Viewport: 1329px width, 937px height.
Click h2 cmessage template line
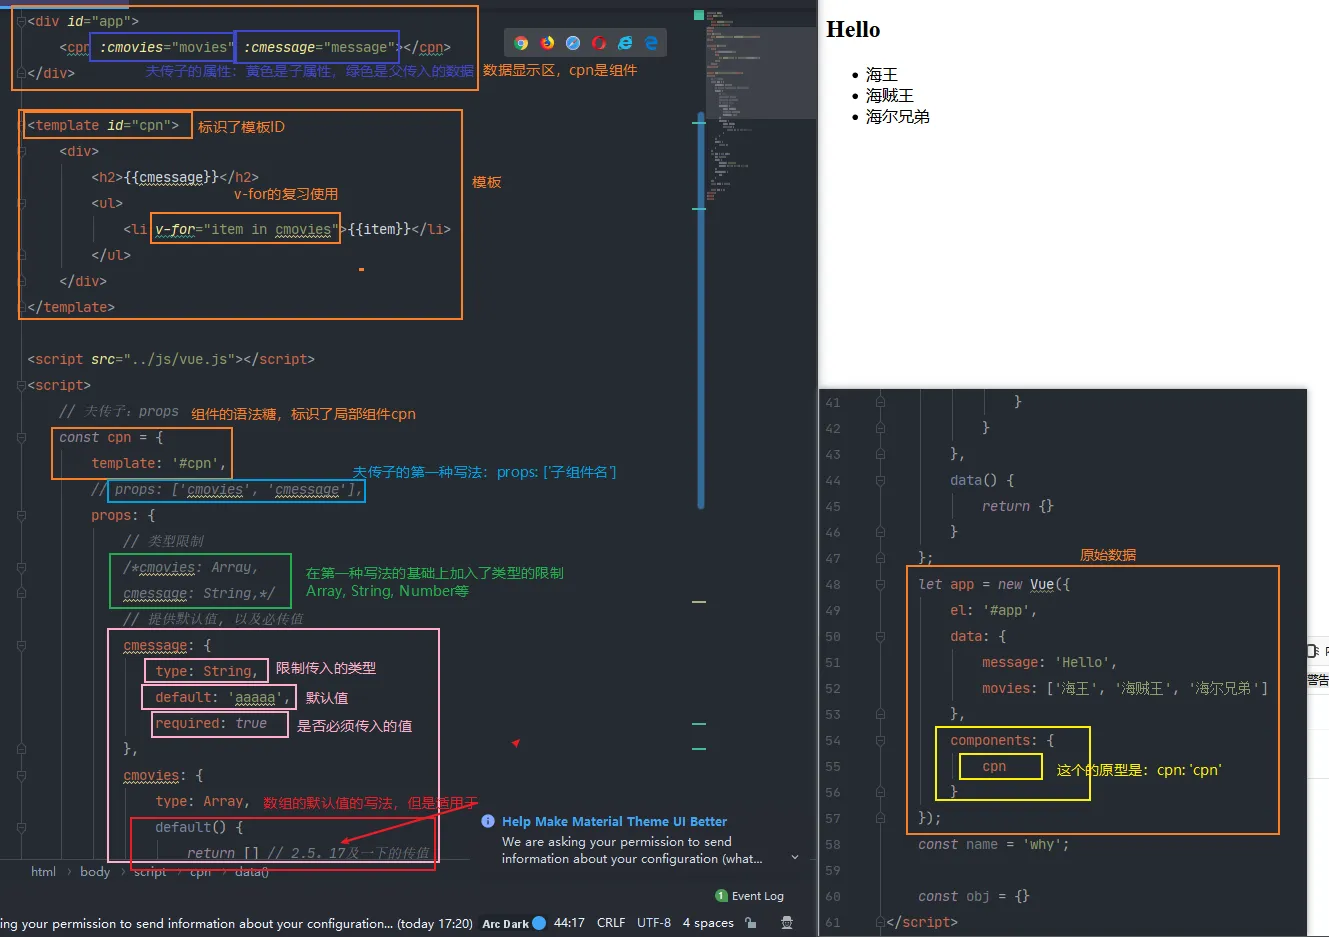tap(175, 178)
